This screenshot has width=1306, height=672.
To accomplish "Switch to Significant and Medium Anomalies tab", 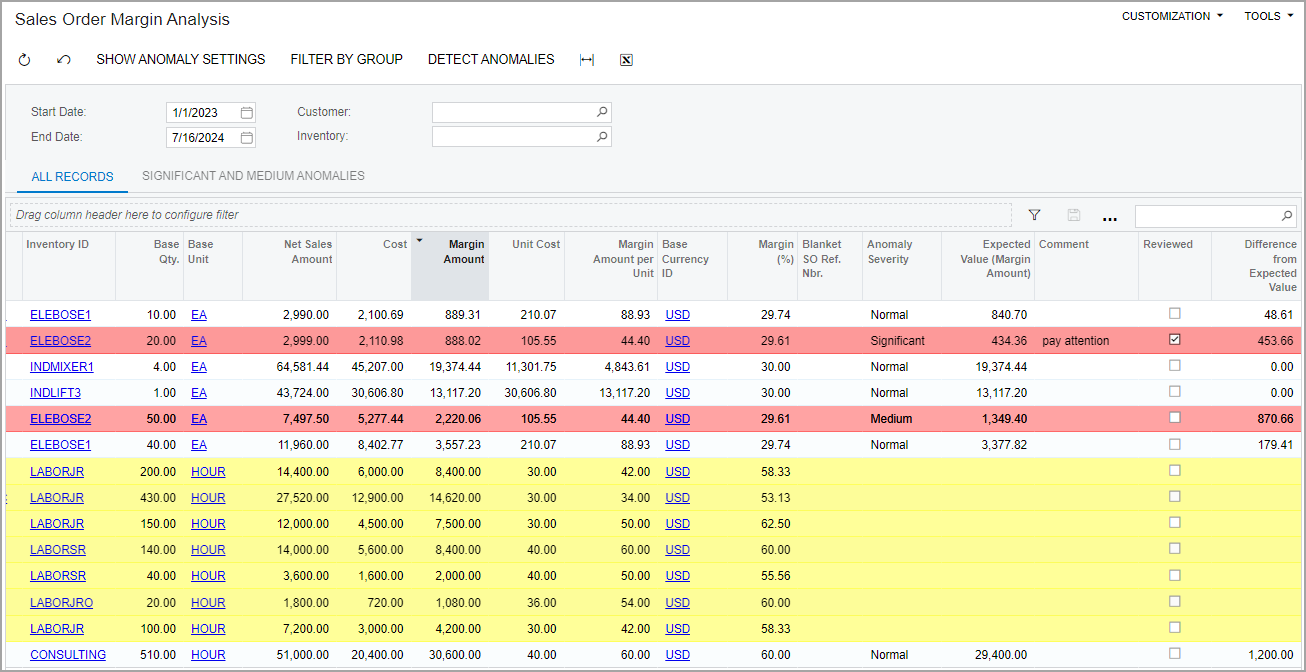I will tap(253, 176).
